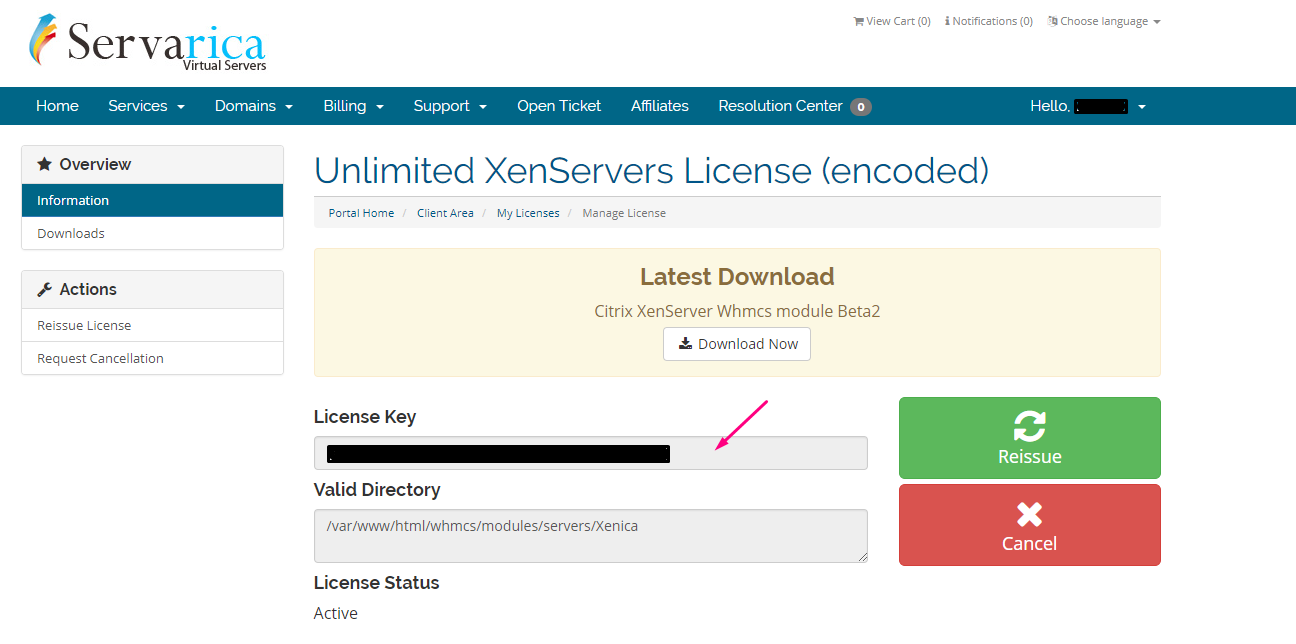This screenshot has width=1296, height=644.
Task: Open the Choose language dropdown
Action: point(1104,21)
